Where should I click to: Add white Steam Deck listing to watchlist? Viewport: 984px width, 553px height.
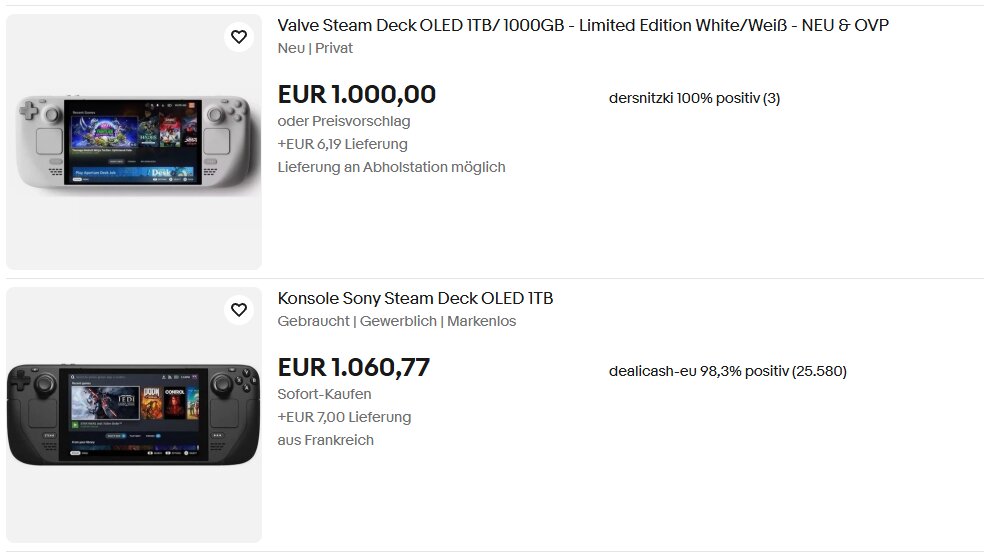[238, 37]
